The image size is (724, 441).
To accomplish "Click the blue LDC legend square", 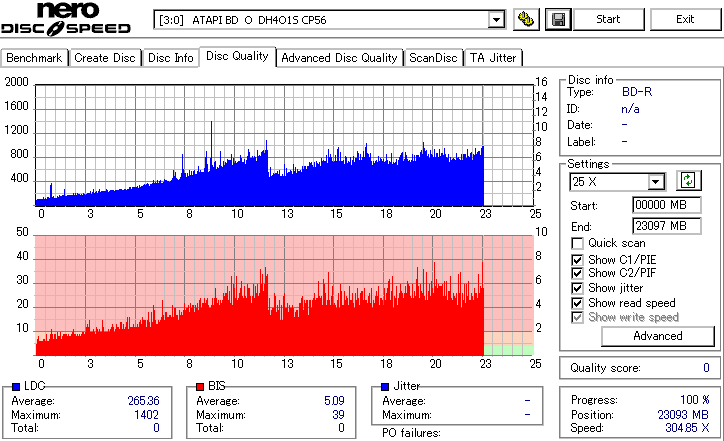I will [16, 387].
